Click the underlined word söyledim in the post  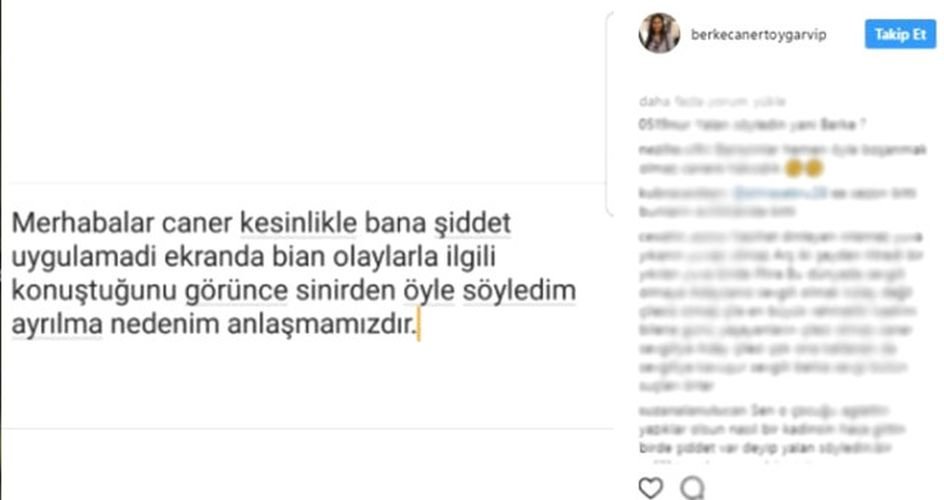click(x=520, y=291)
